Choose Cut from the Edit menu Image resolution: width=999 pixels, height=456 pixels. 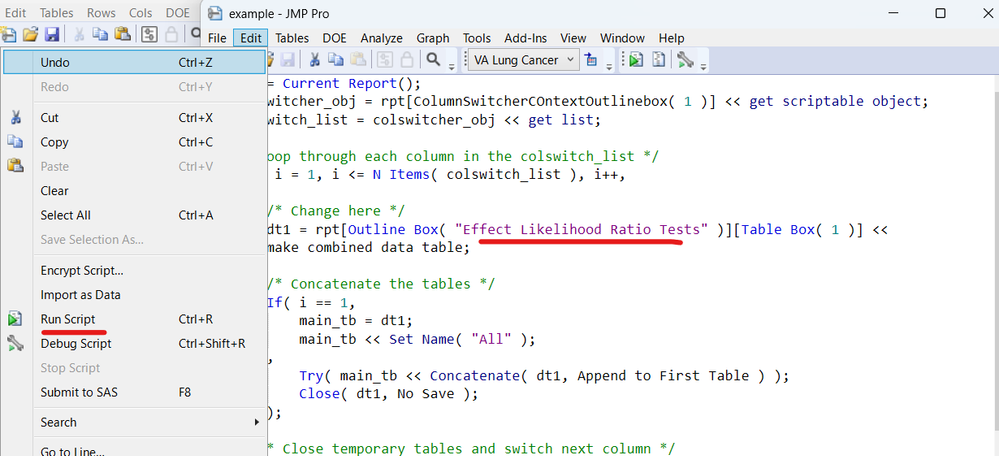[134, 118]
